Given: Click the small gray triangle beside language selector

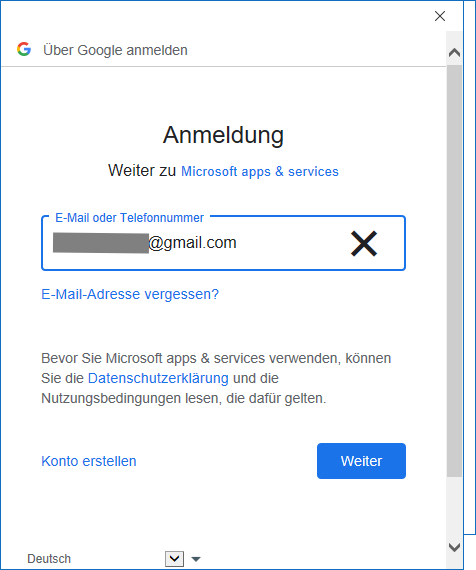Looking at the screenshot, I should tap(196, 559).
